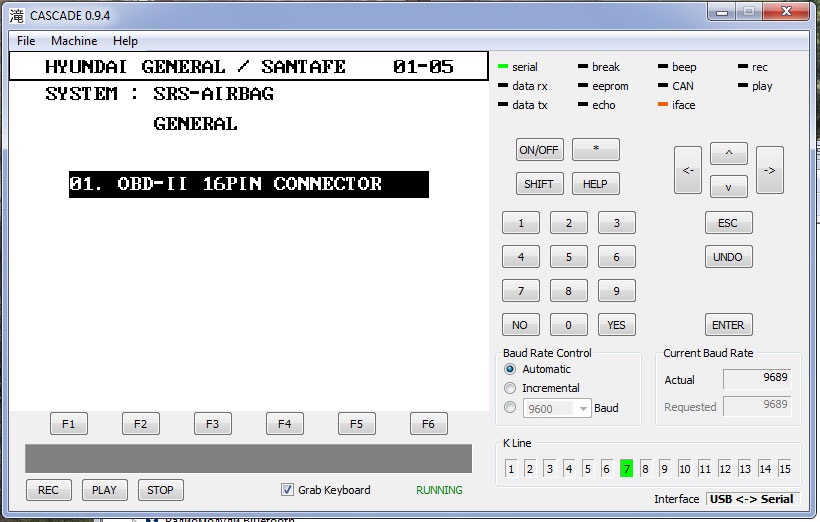Click keypad digit 1

[521, 223]
